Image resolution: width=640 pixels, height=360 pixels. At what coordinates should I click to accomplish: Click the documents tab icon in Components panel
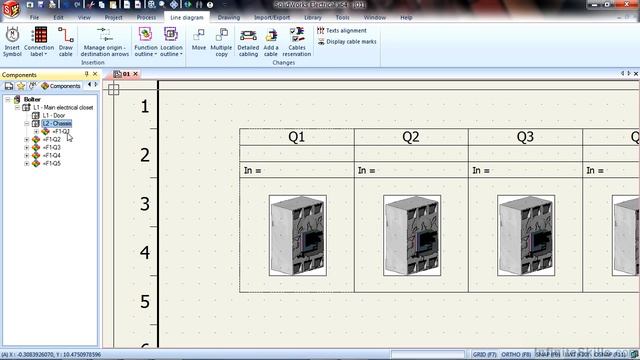(x=9, y=86)
